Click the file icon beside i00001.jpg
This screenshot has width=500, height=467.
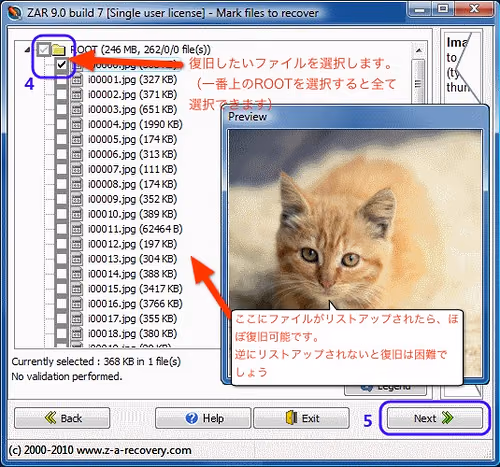[77, 80]
